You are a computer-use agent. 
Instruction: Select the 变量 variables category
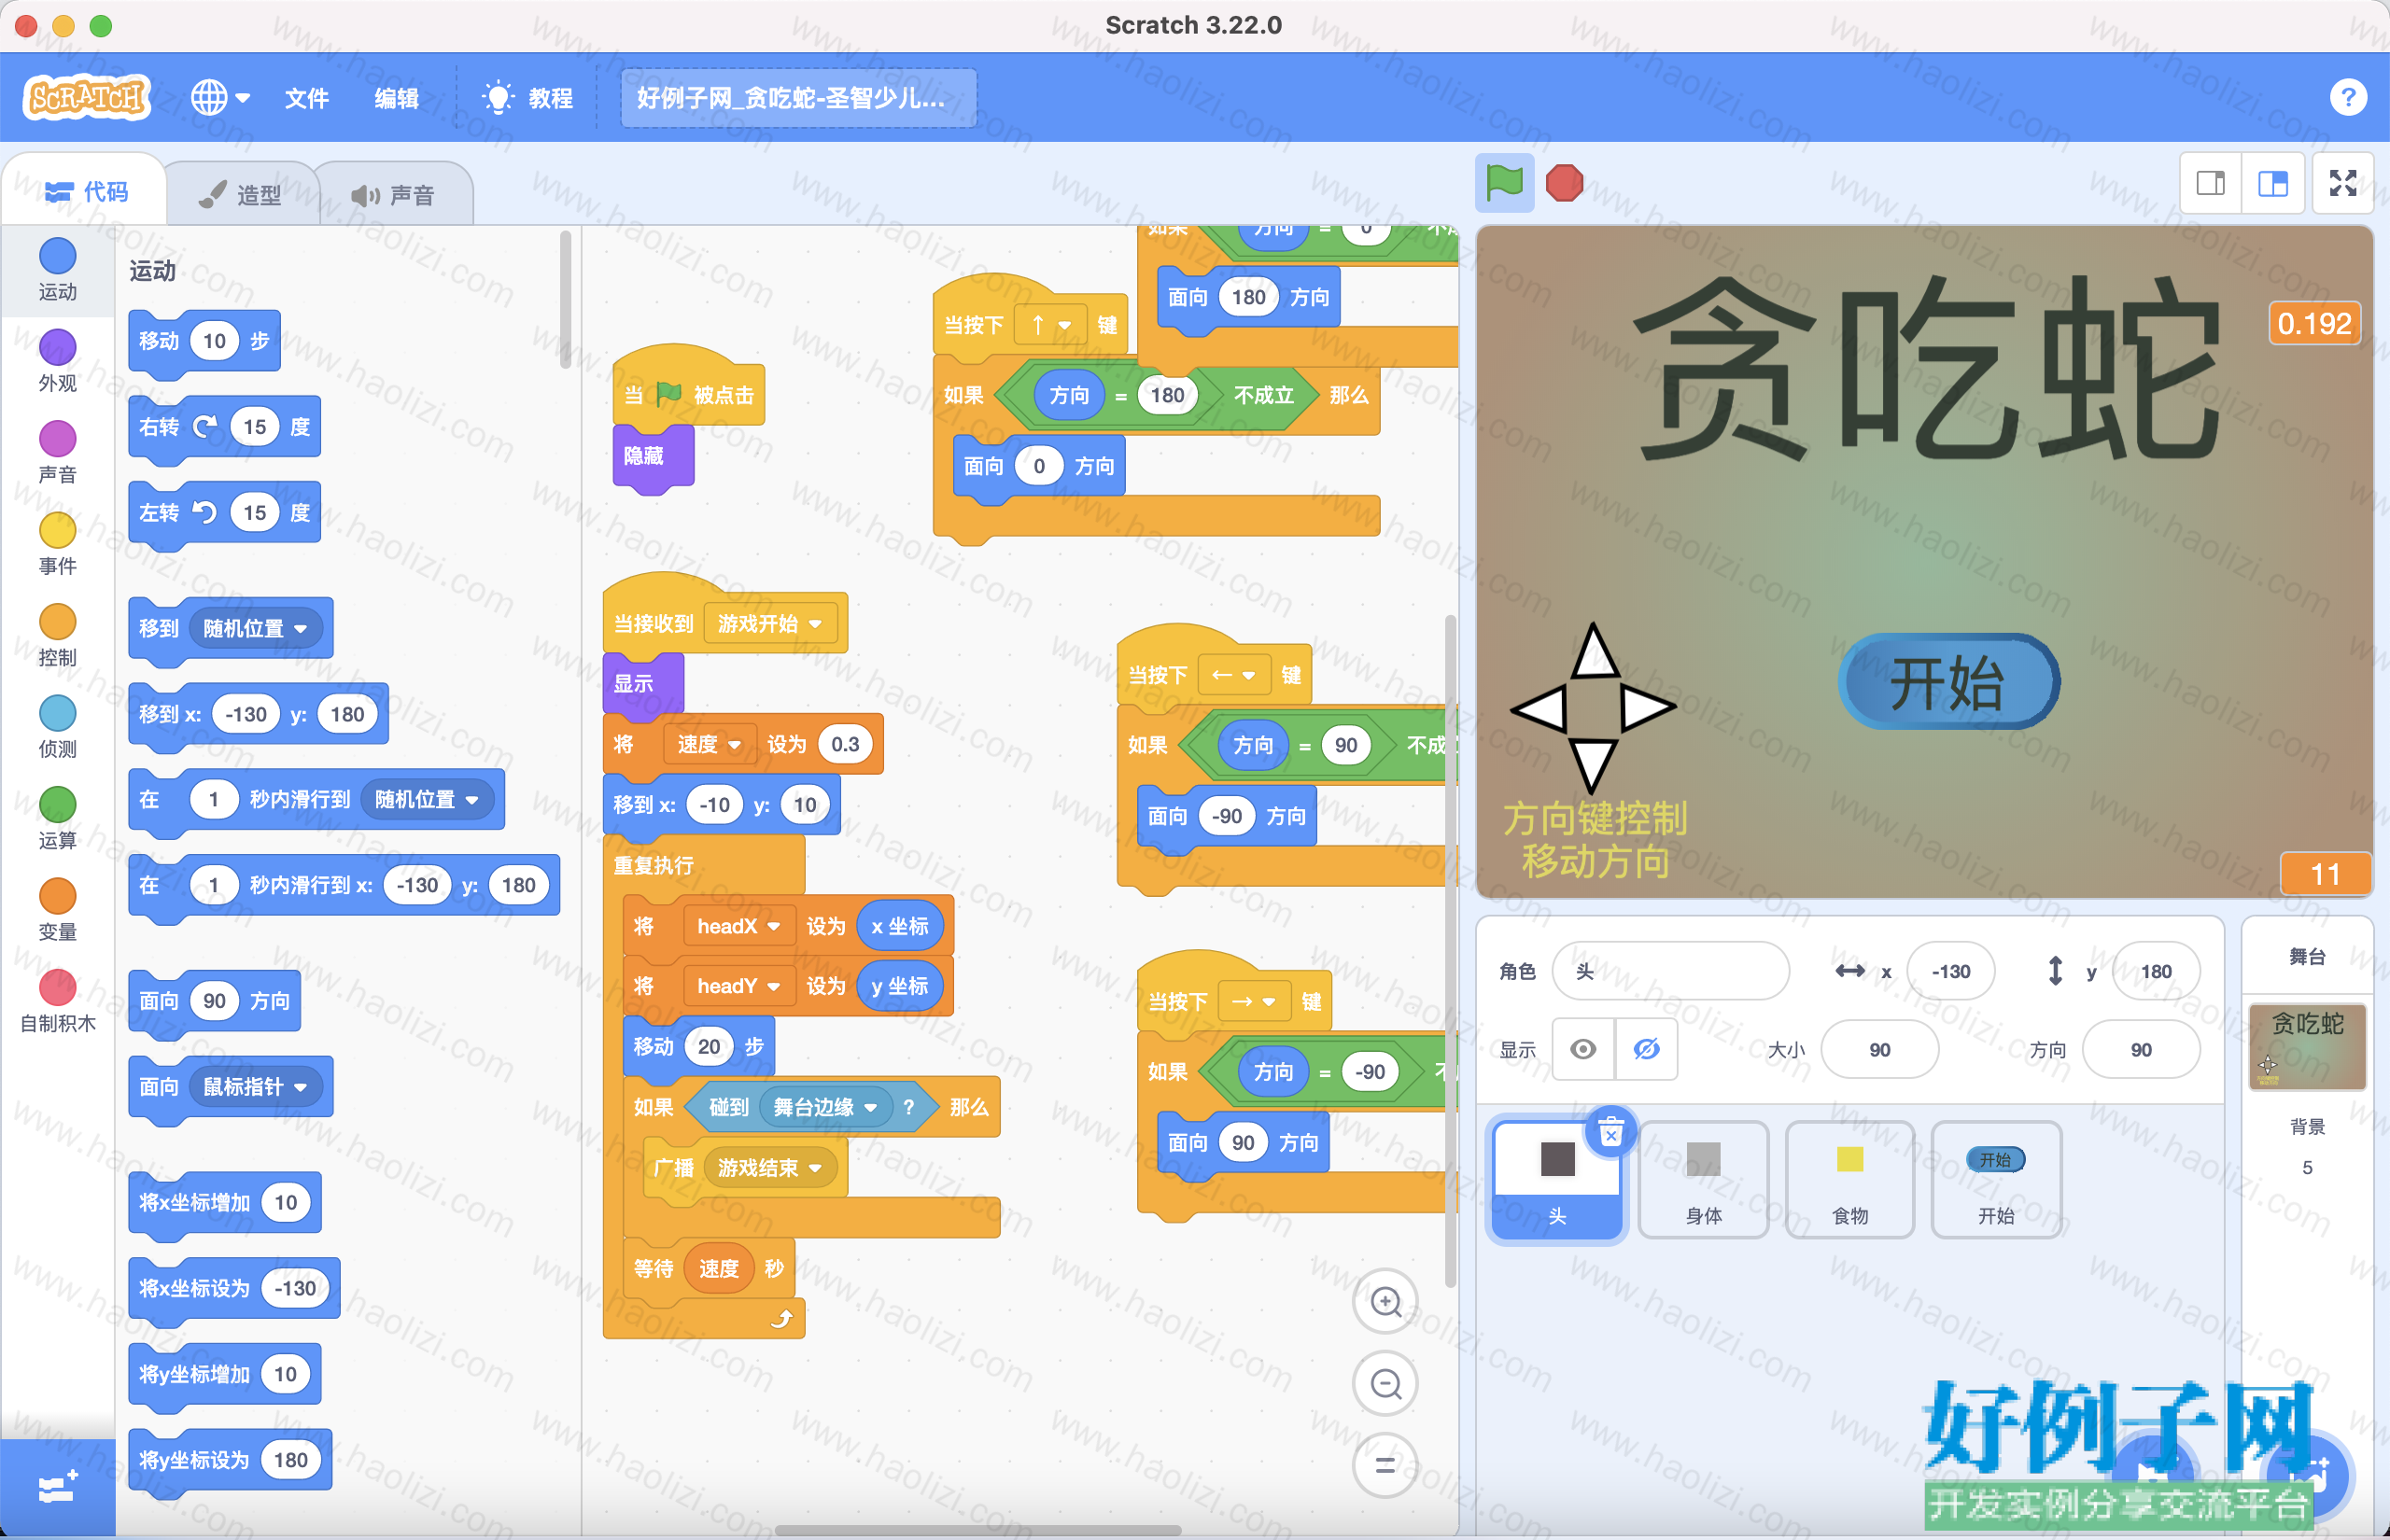pos(58,910)
